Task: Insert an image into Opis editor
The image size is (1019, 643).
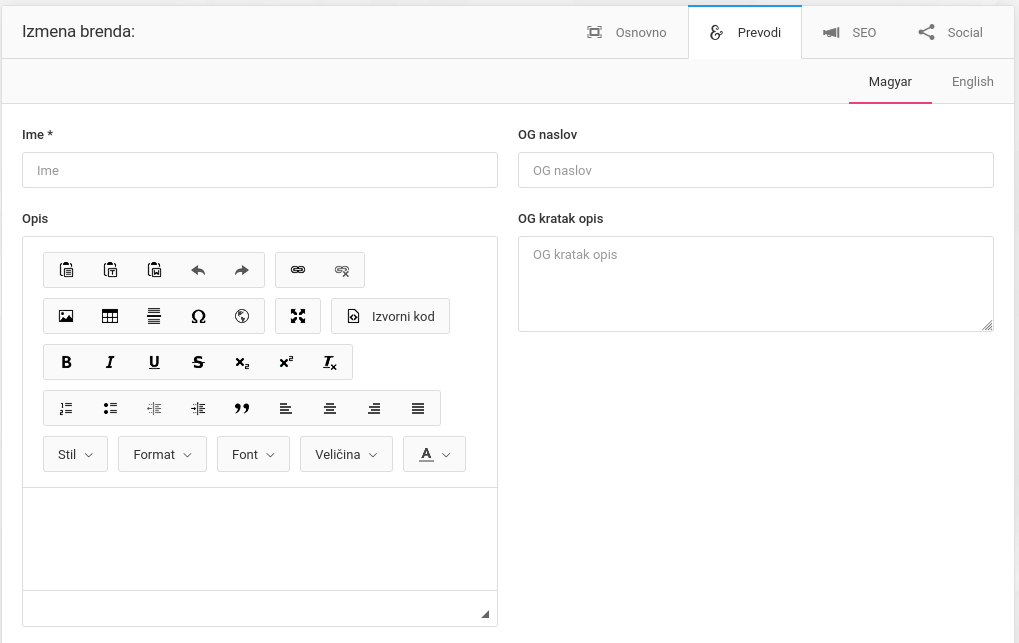Action: pyautogui.click(x=66, y=316)
